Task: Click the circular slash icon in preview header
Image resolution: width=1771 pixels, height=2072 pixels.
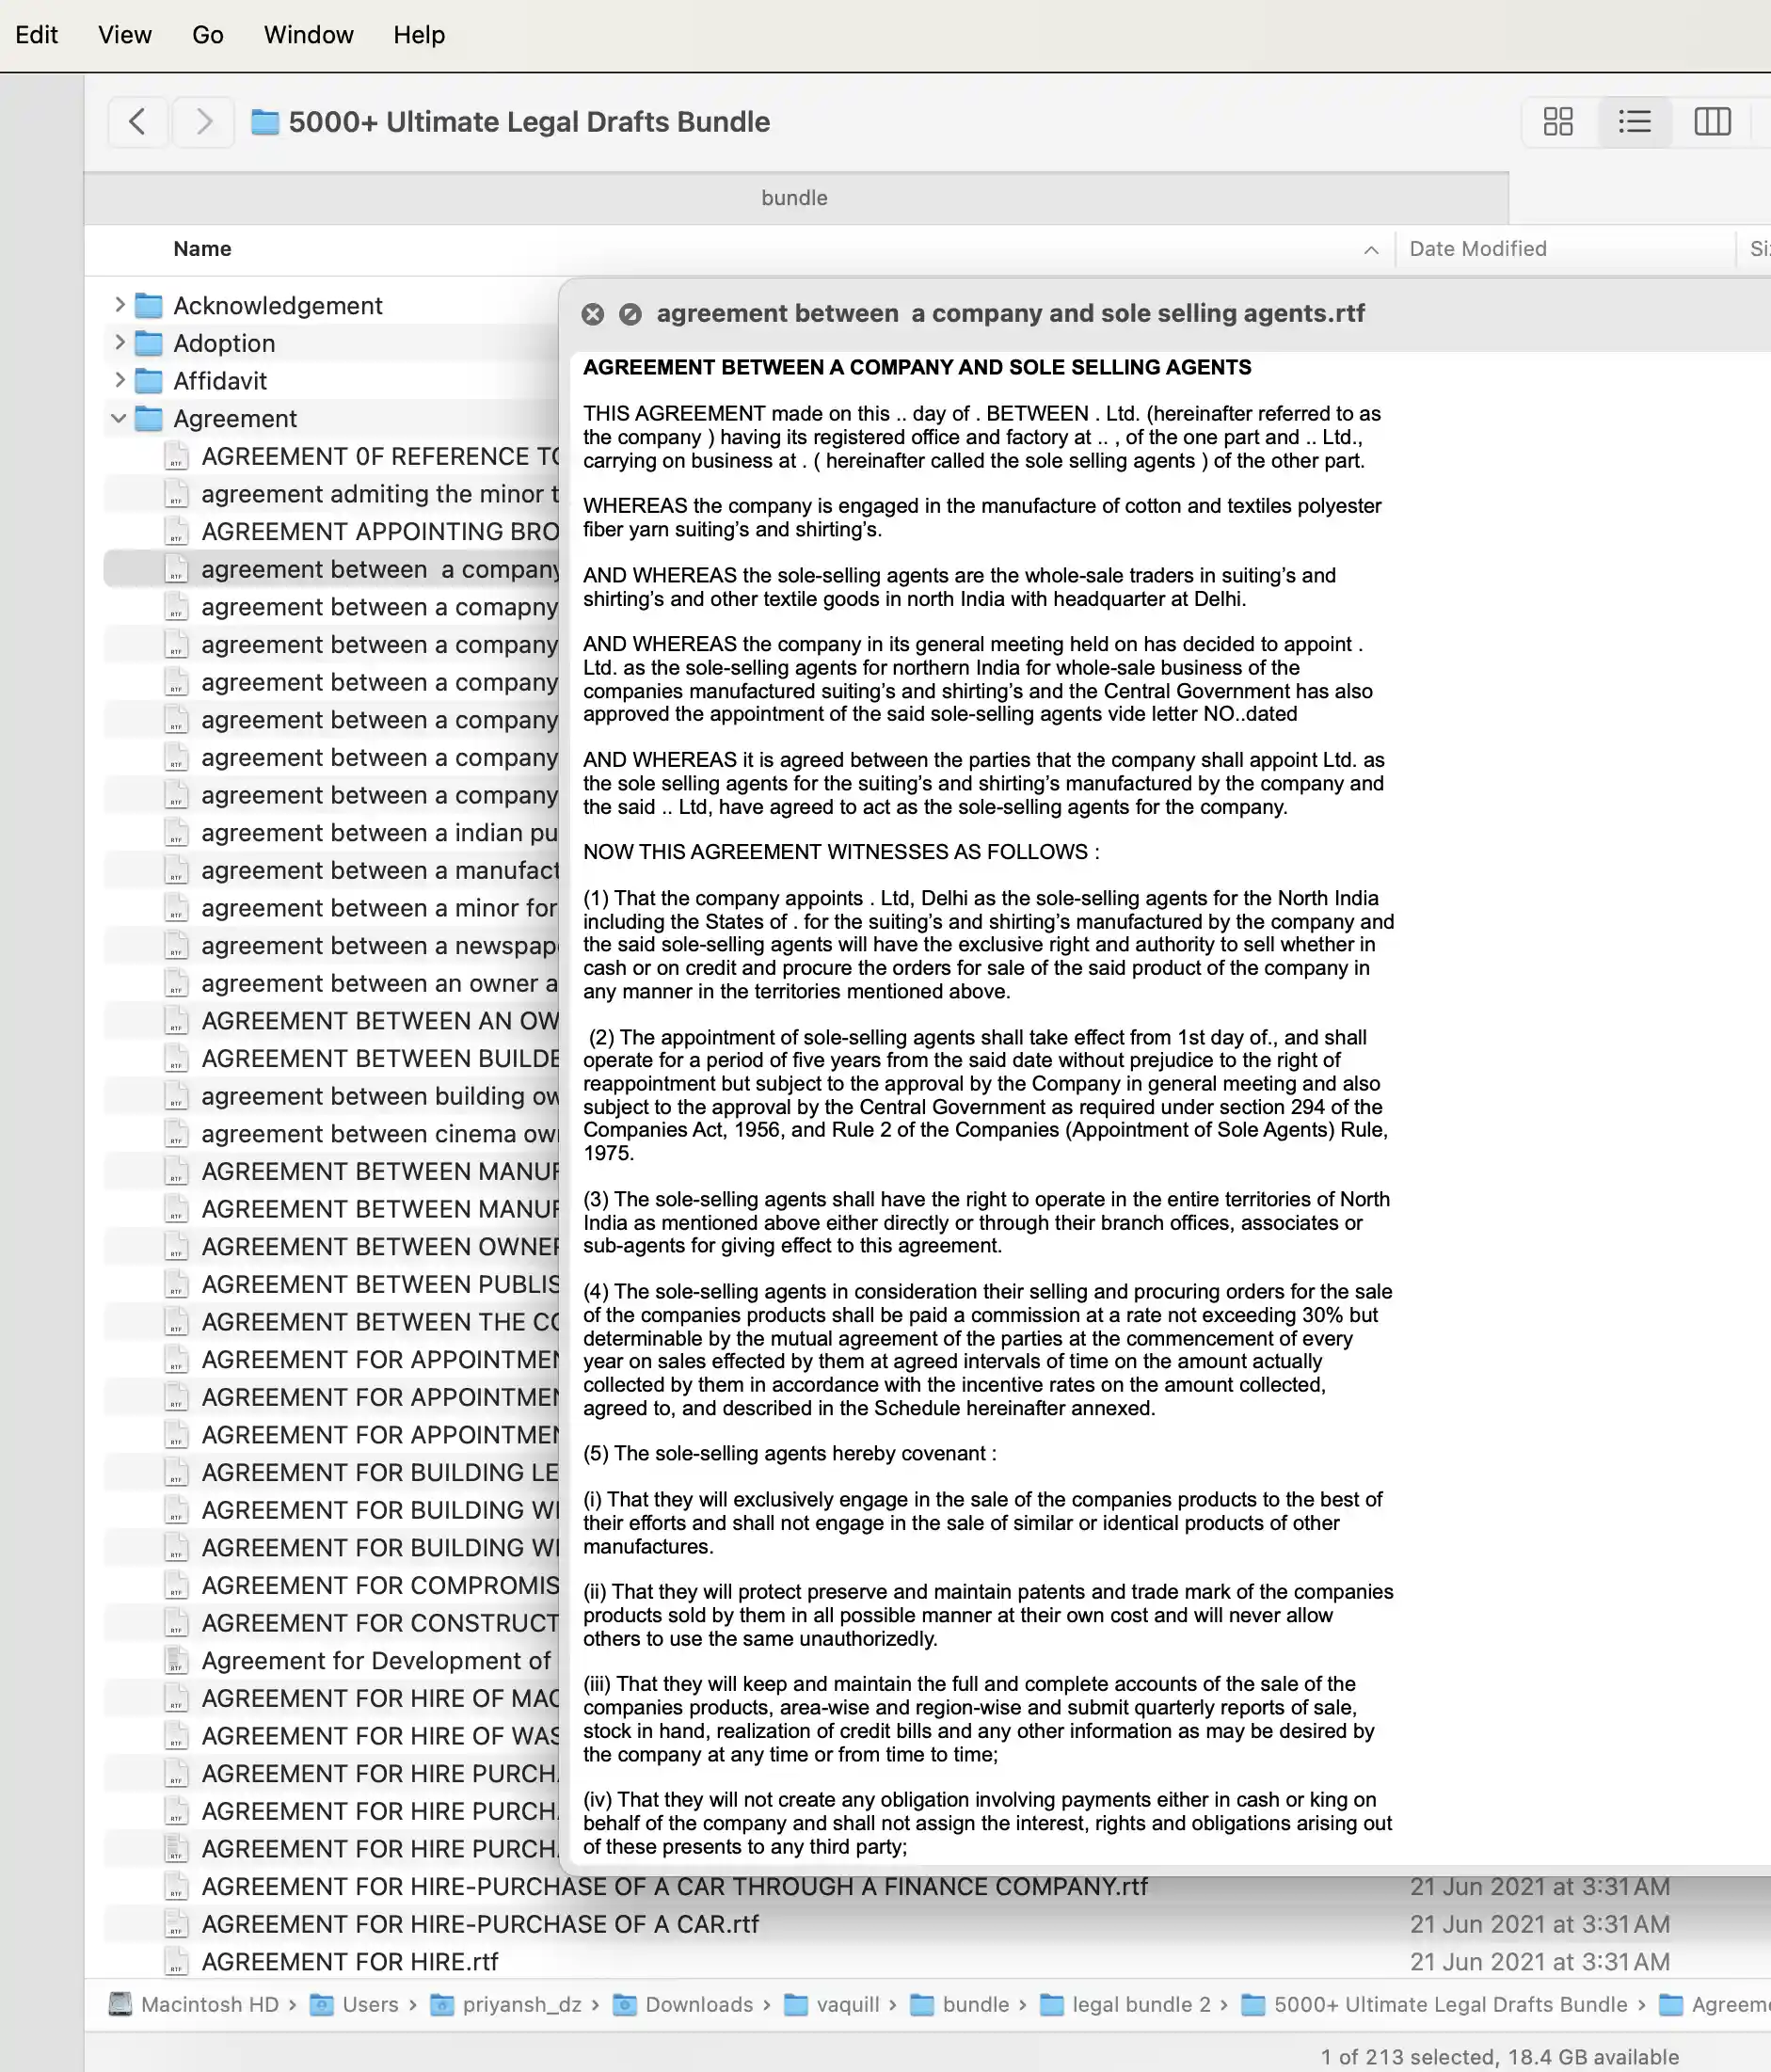Action: click(630, 314)
